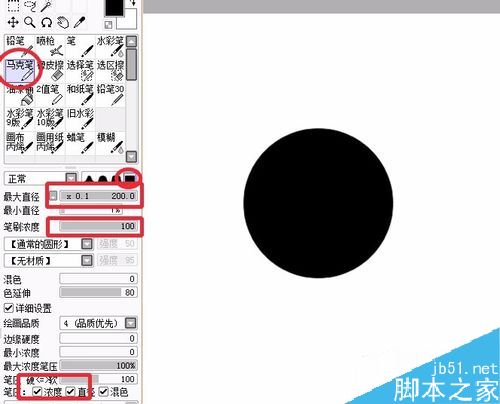
Task: Choose the 选择笔 selection pen
Action: [80, 70]
